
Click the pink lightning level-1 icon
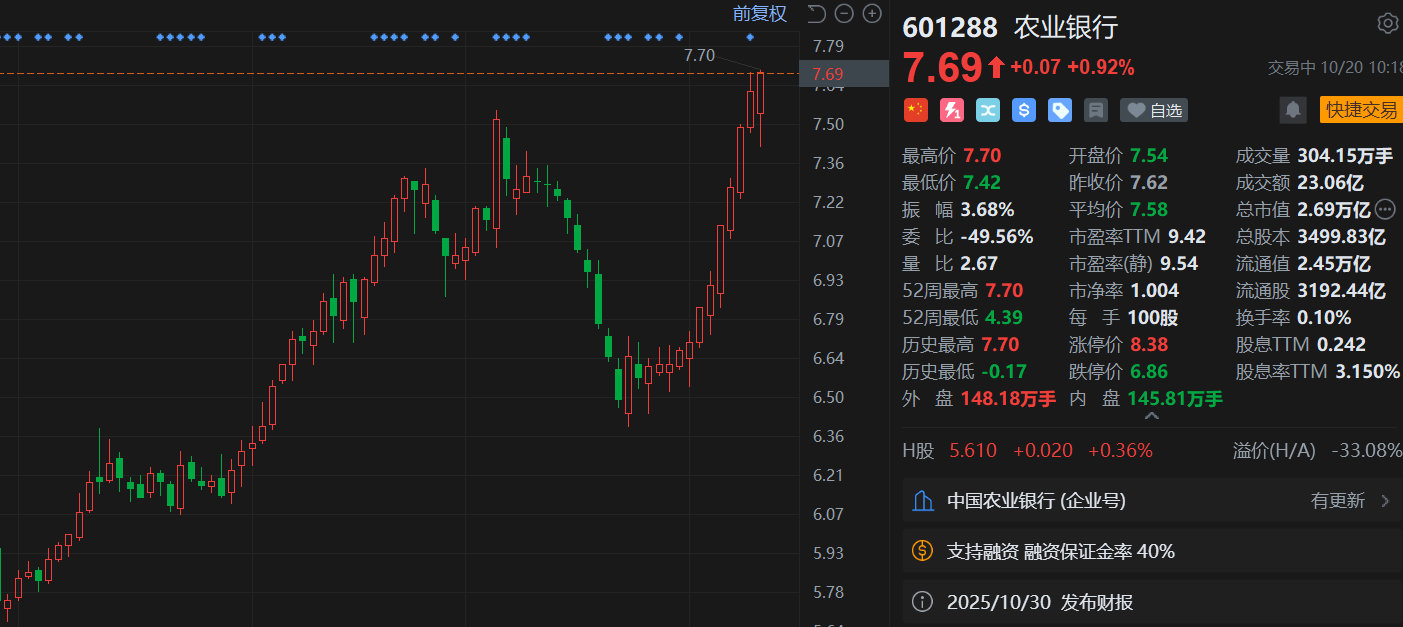pos(951,110)
